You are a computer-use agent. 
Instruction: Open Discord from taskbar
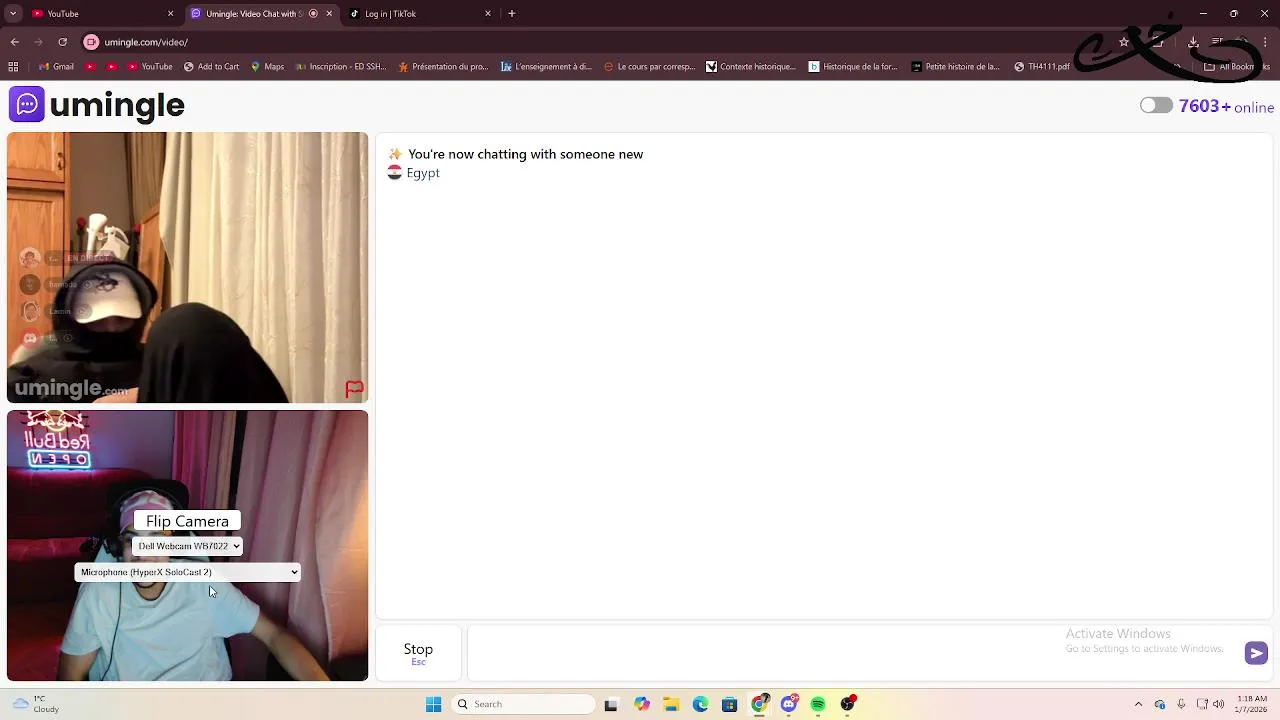(x=789, y=704)
